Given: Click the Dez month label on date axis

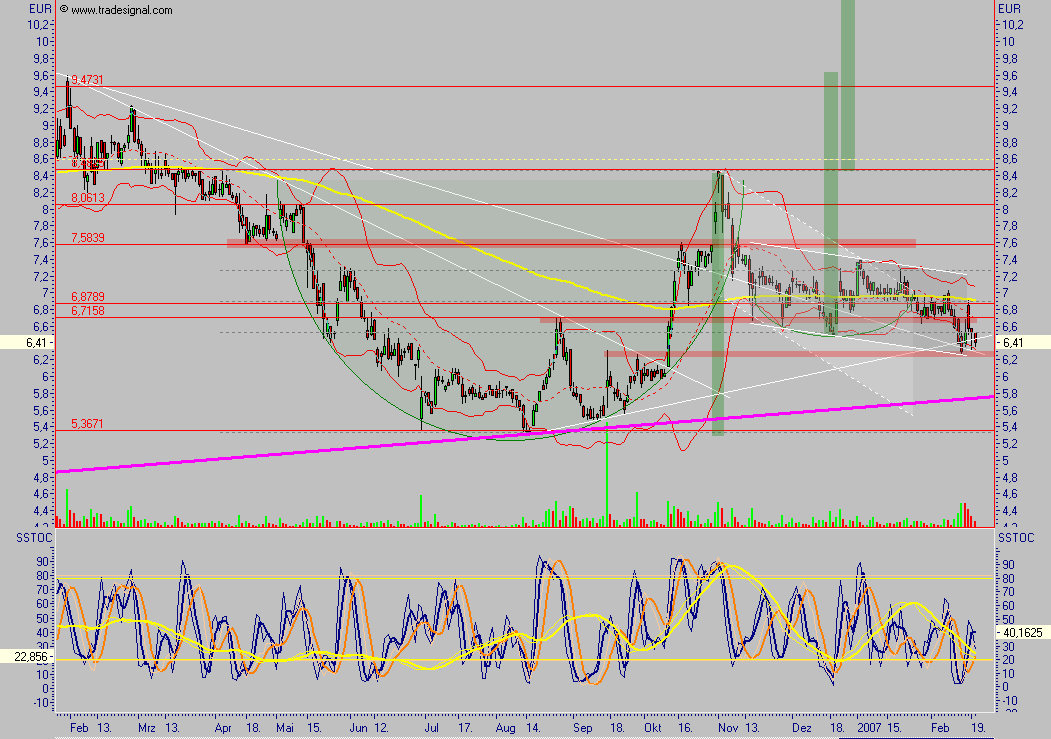Looking at the screenshot, I should pos(801,729).
